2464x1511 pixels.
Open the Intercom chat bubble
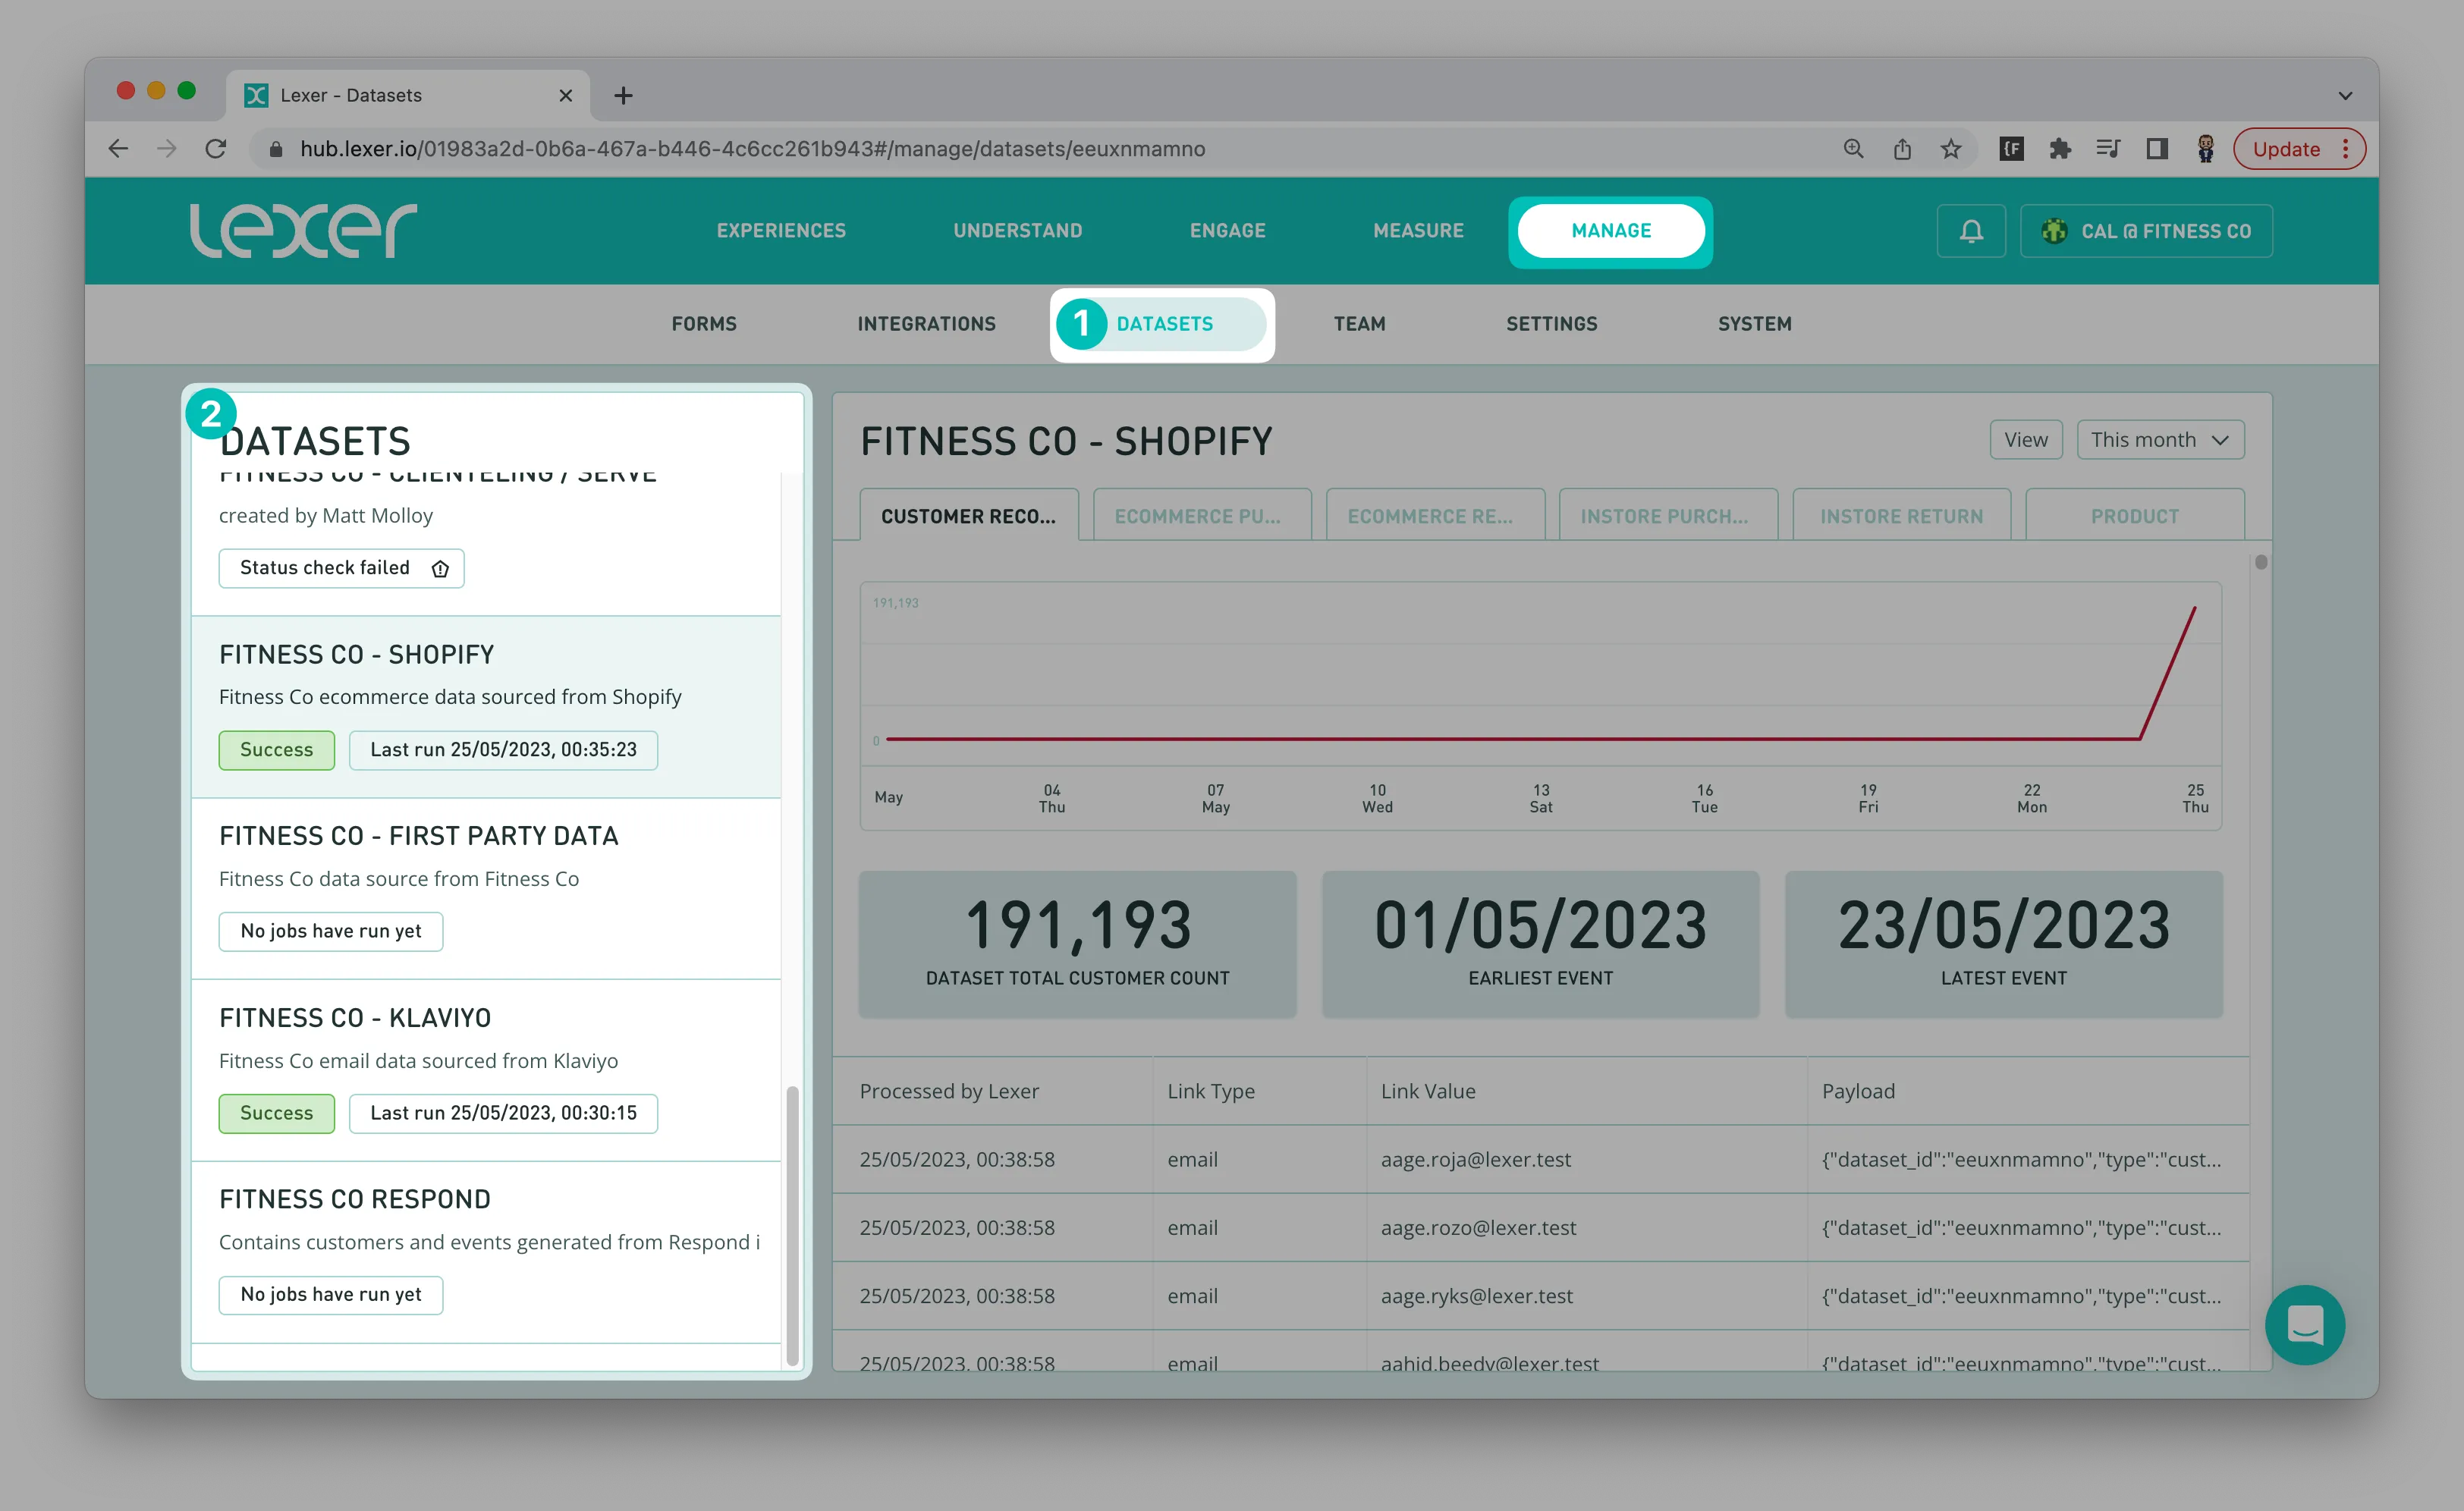pyautogui.click(x=2304, y=1324)
